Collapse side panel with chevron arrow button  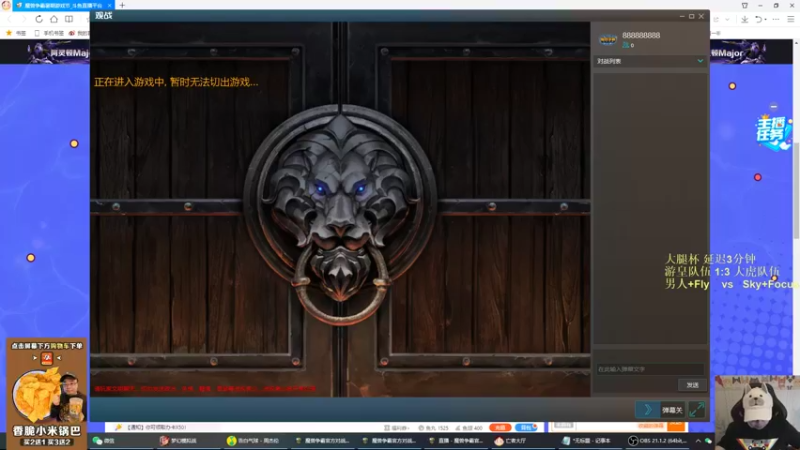[x=648, y=410]
